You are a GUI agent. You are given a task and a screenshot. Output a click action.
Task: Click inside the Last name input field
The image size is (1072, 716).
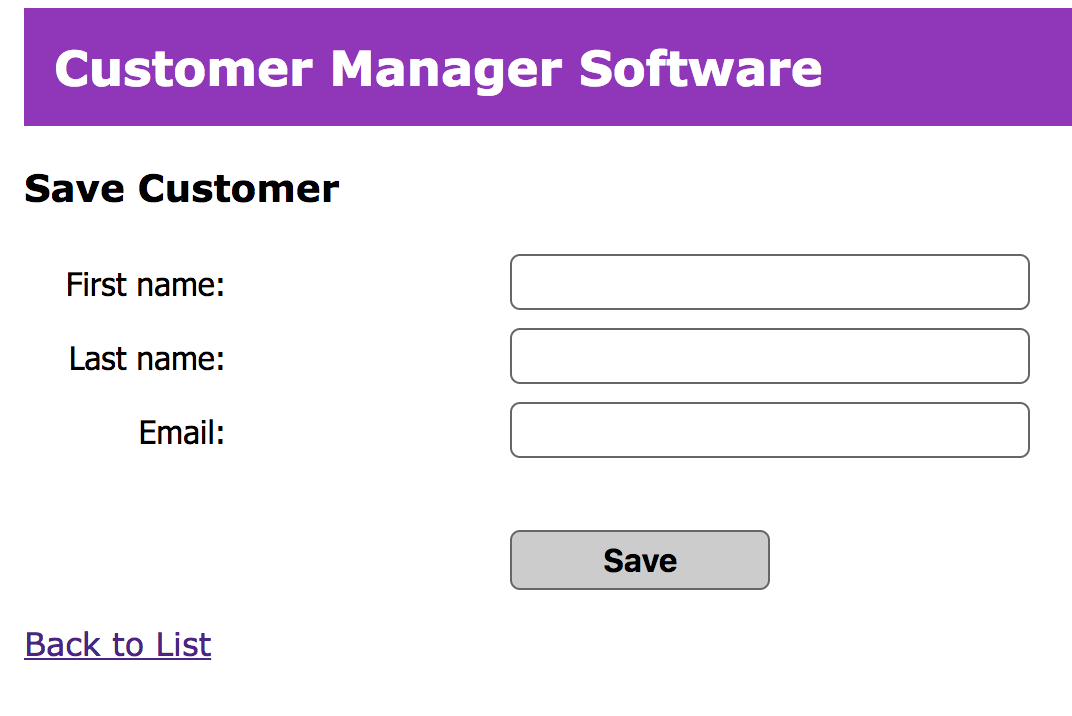769,356
